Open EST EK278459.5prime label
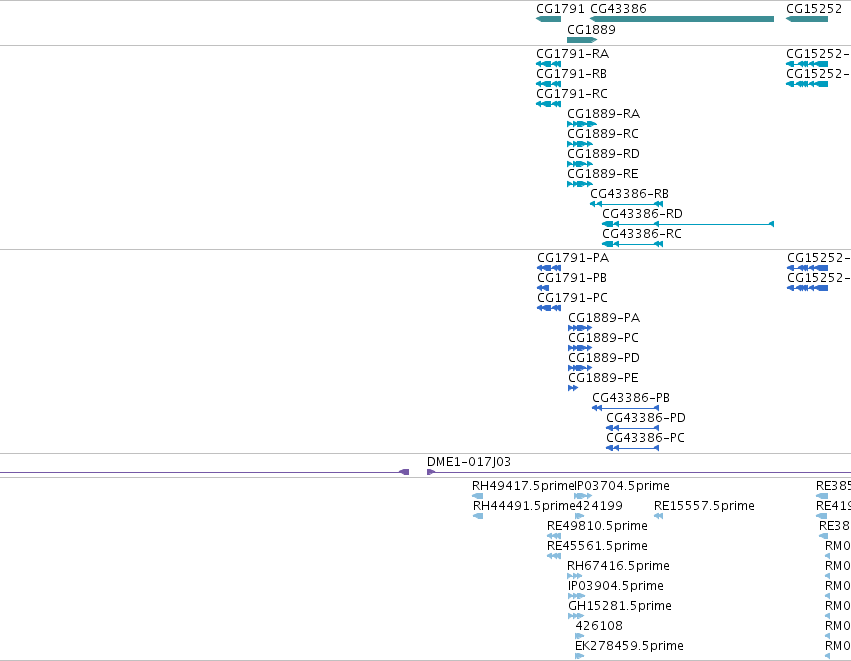The image size is (851, 661). click(x=629, y=646)
